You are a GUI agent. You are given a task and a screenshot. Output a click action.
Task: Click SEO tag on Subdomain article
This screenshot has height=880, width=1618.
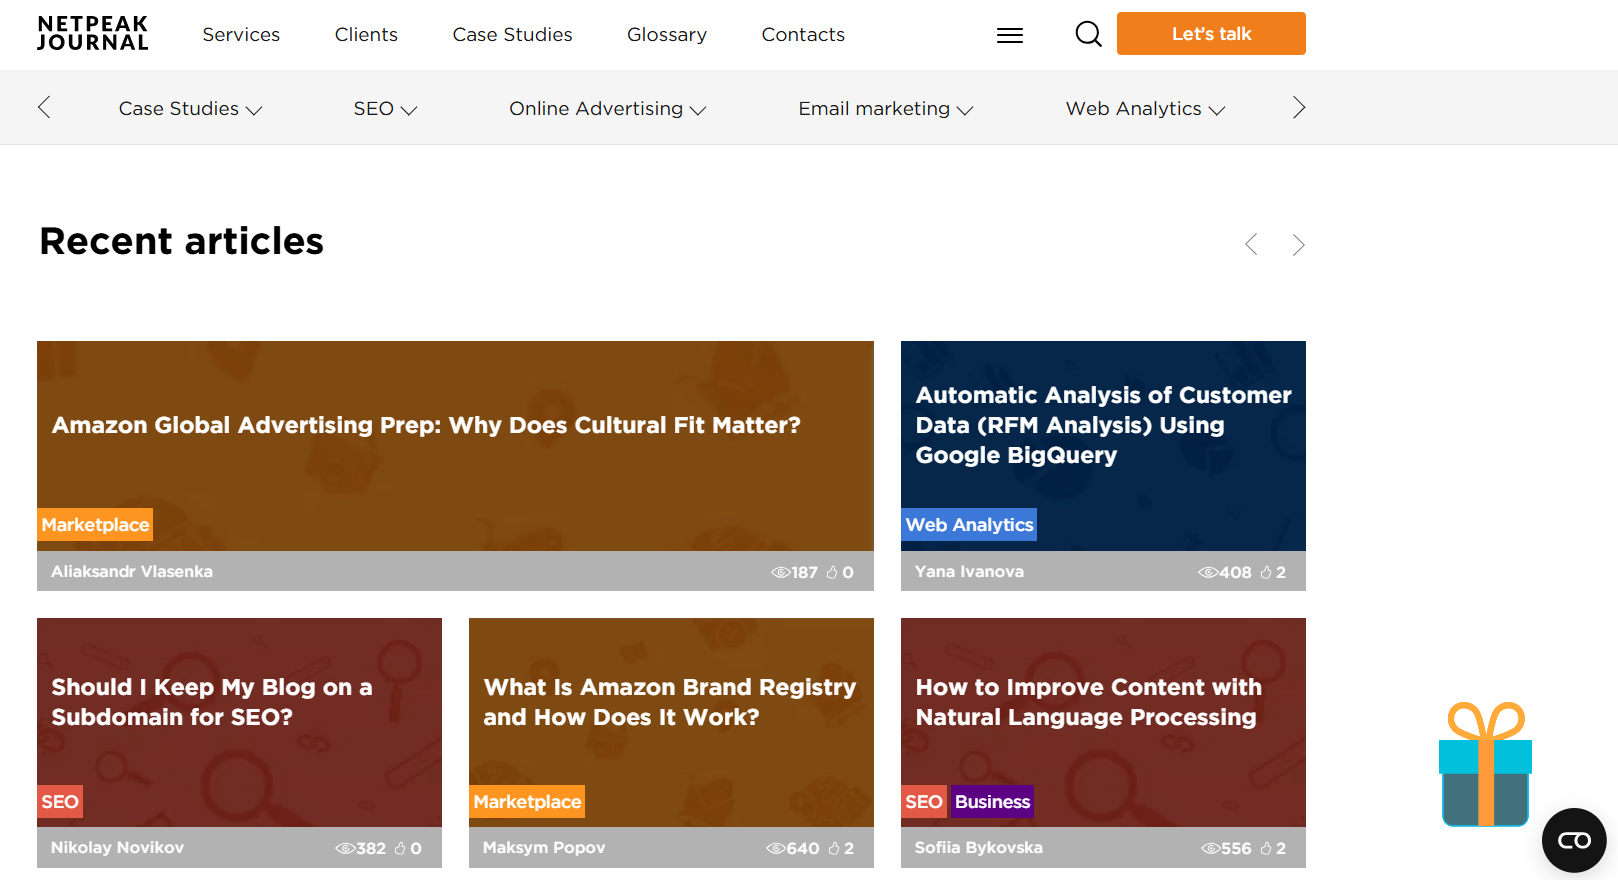point(60,802)
